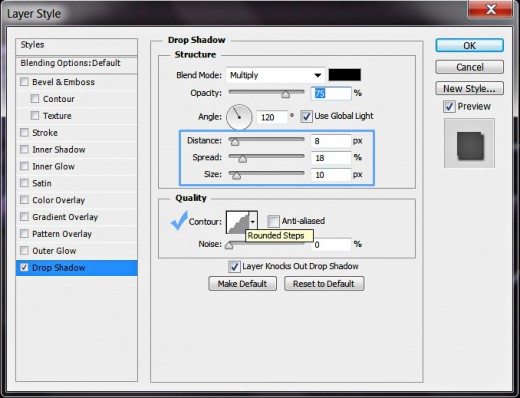Toggle the Preview checkbox

(449, 107)
